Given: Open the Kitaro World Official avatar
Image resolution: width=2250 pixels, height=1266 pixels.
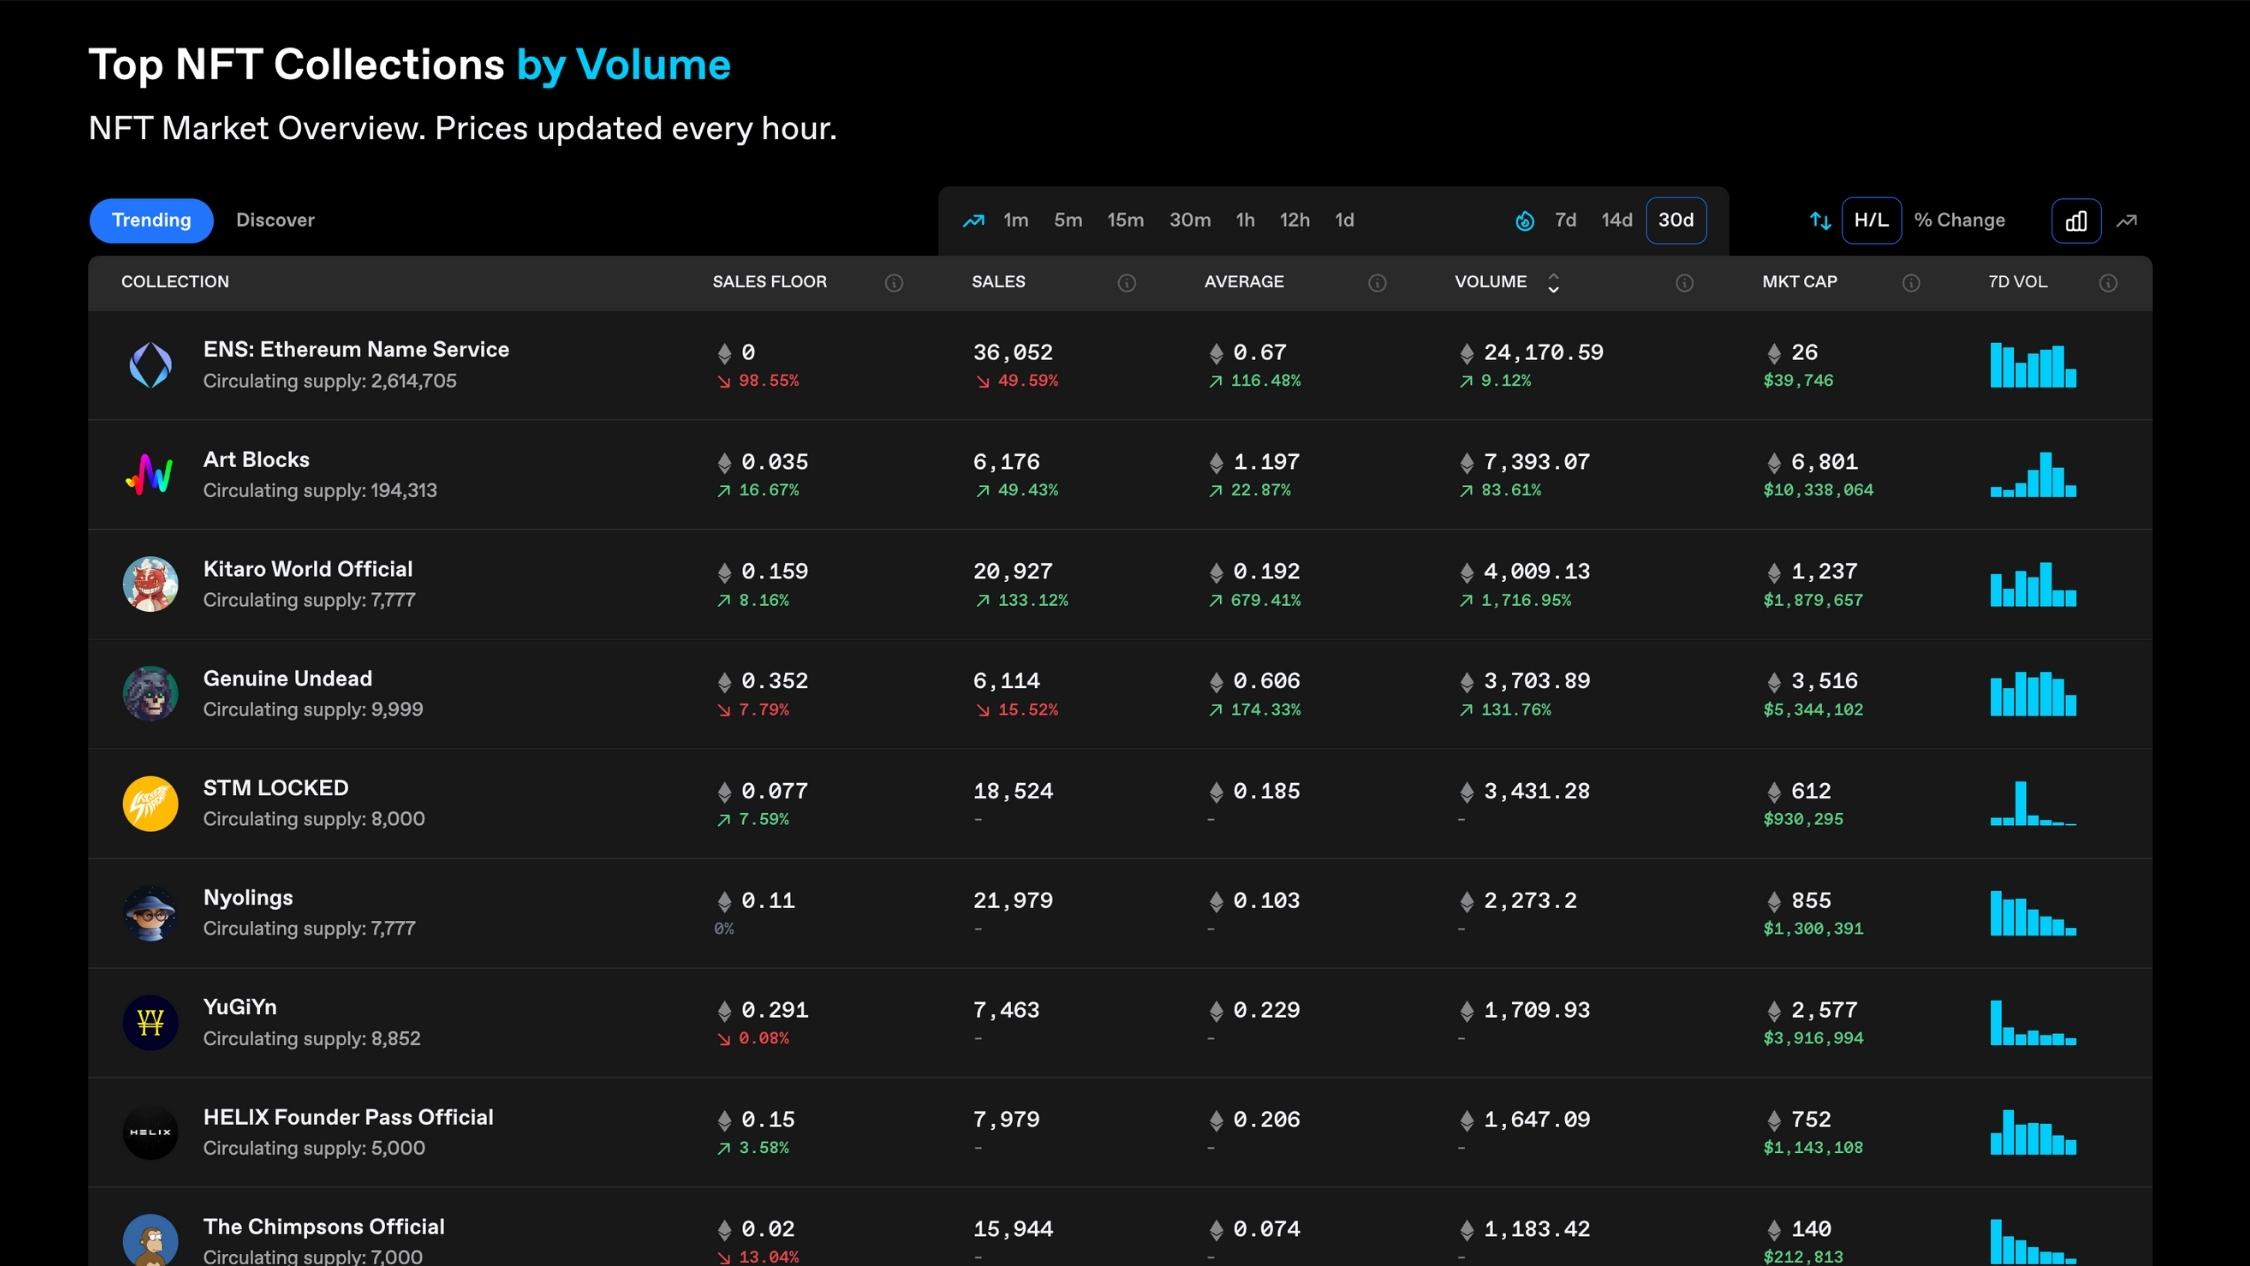Looking at the screenshot, I should tap(150, 584).
